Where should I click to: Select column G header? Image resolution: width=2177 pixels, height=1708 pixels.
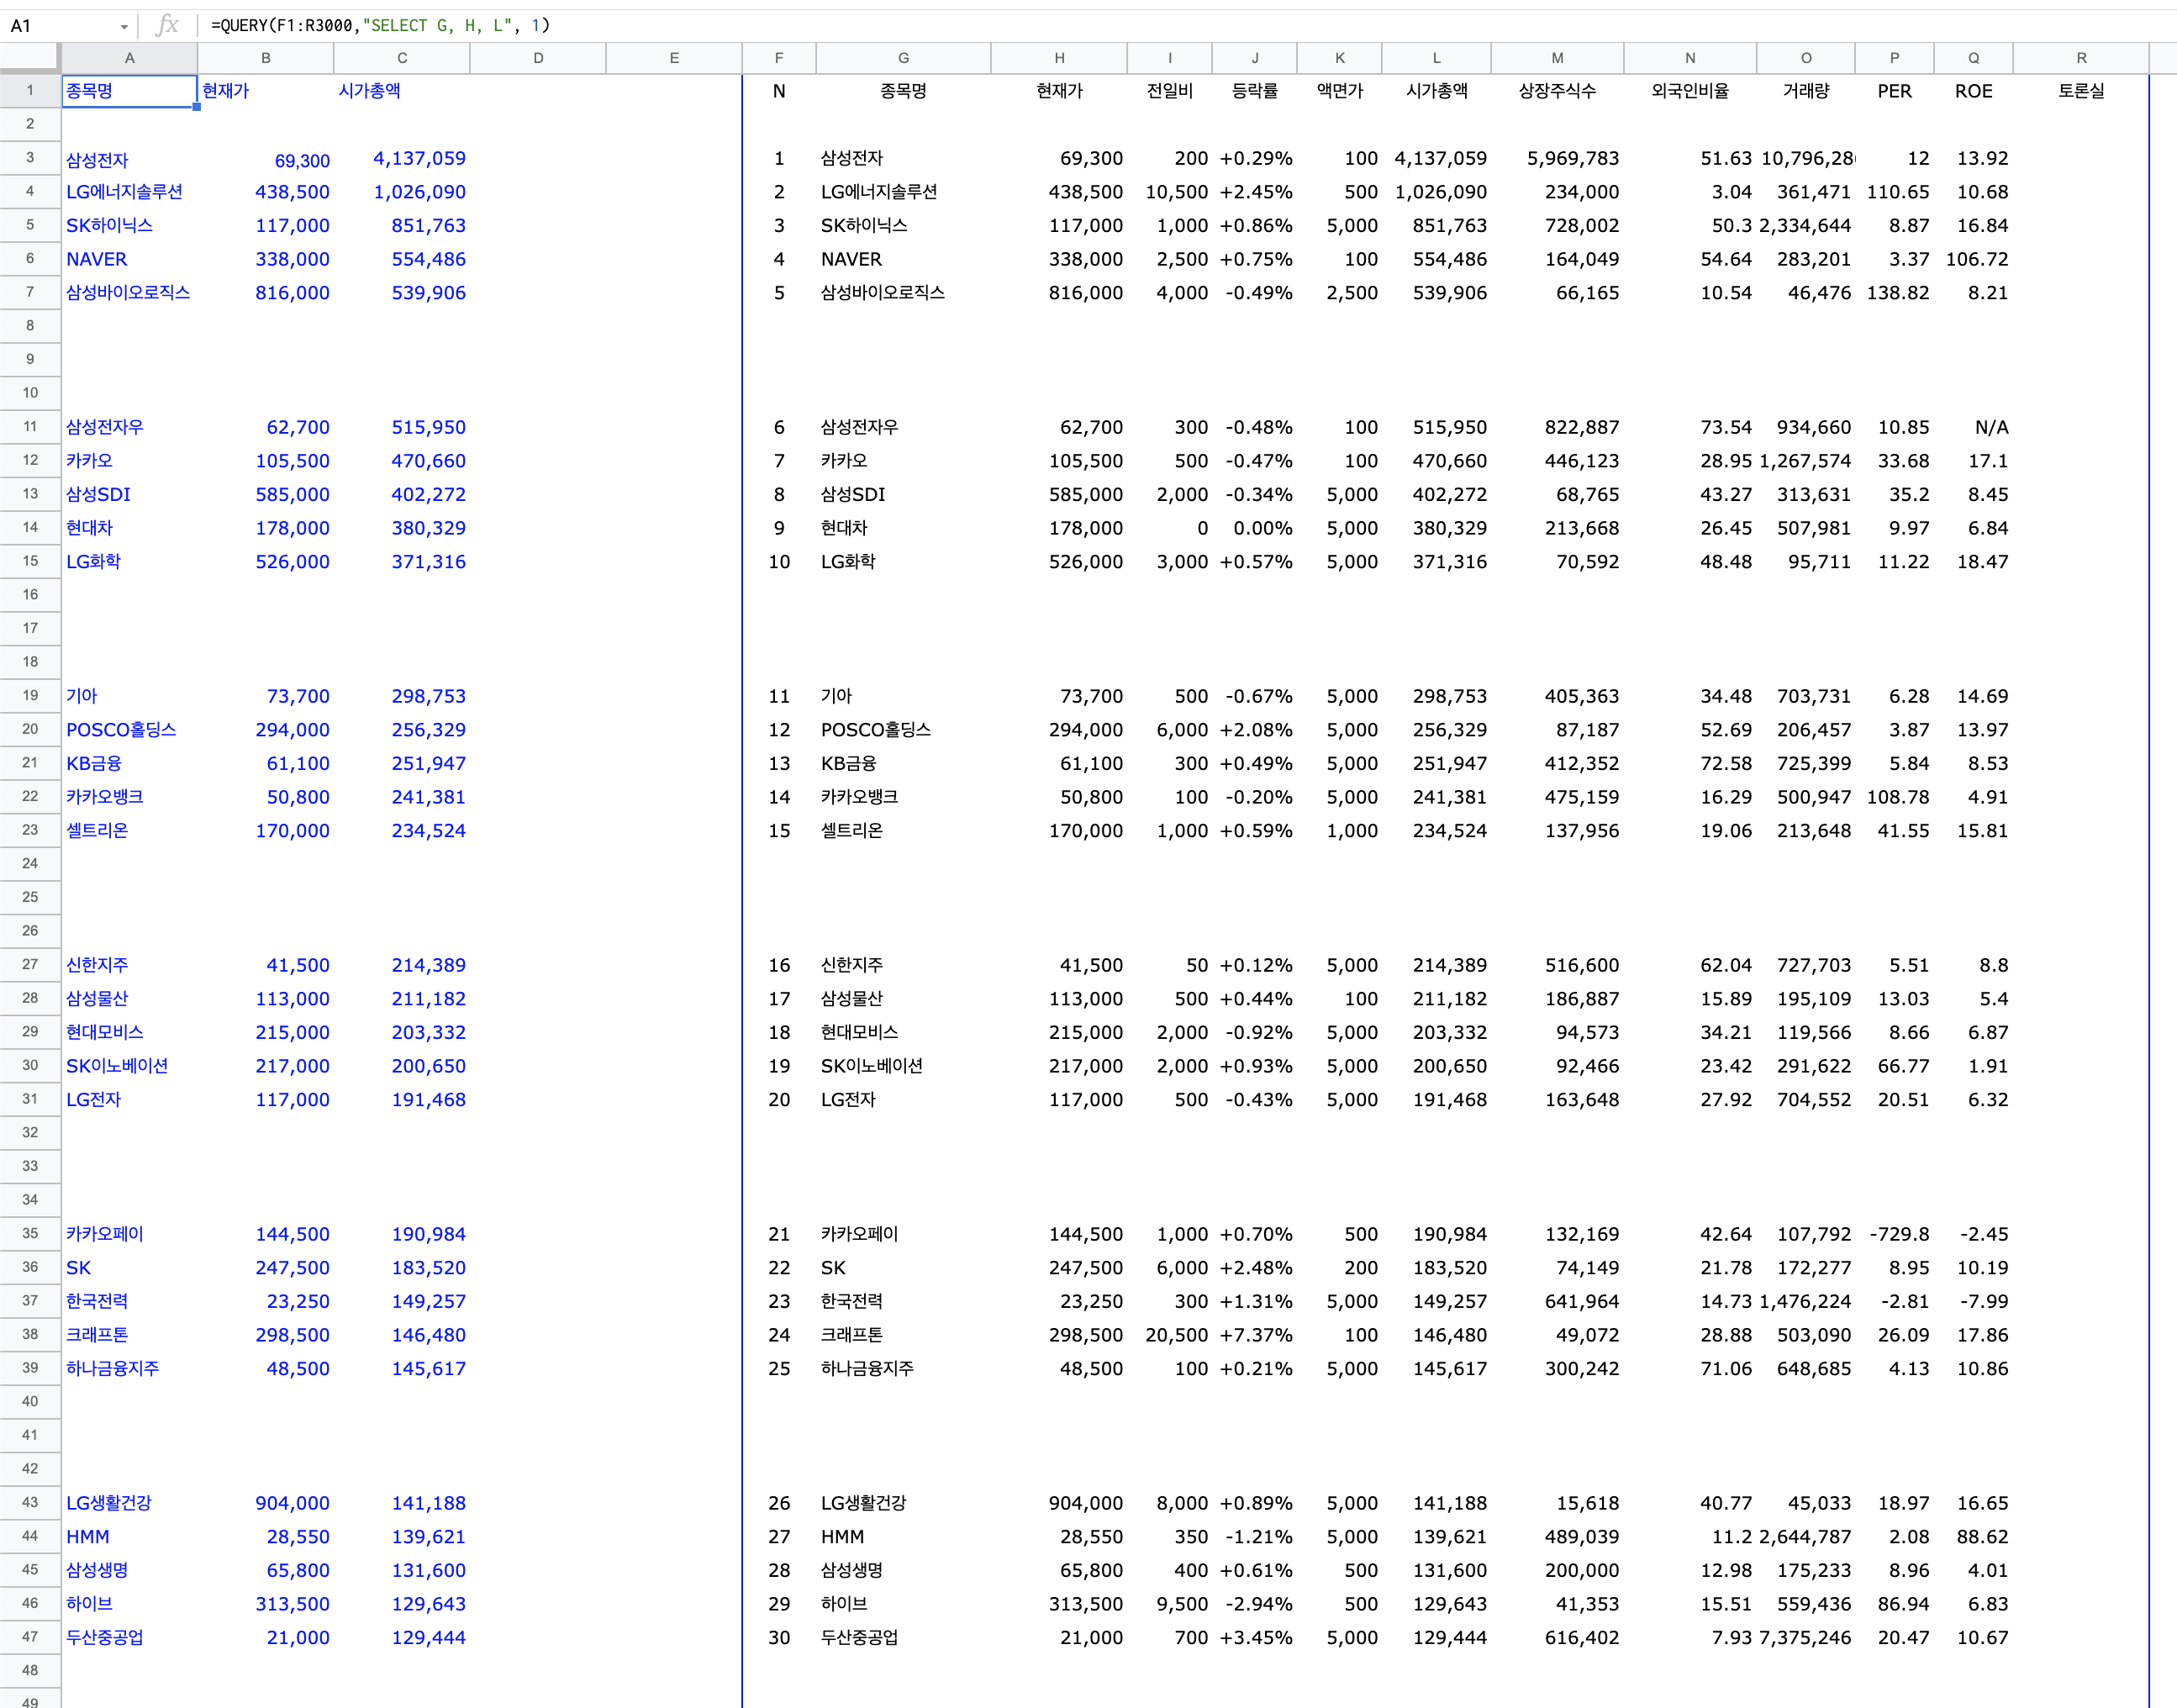click(902, 58)
